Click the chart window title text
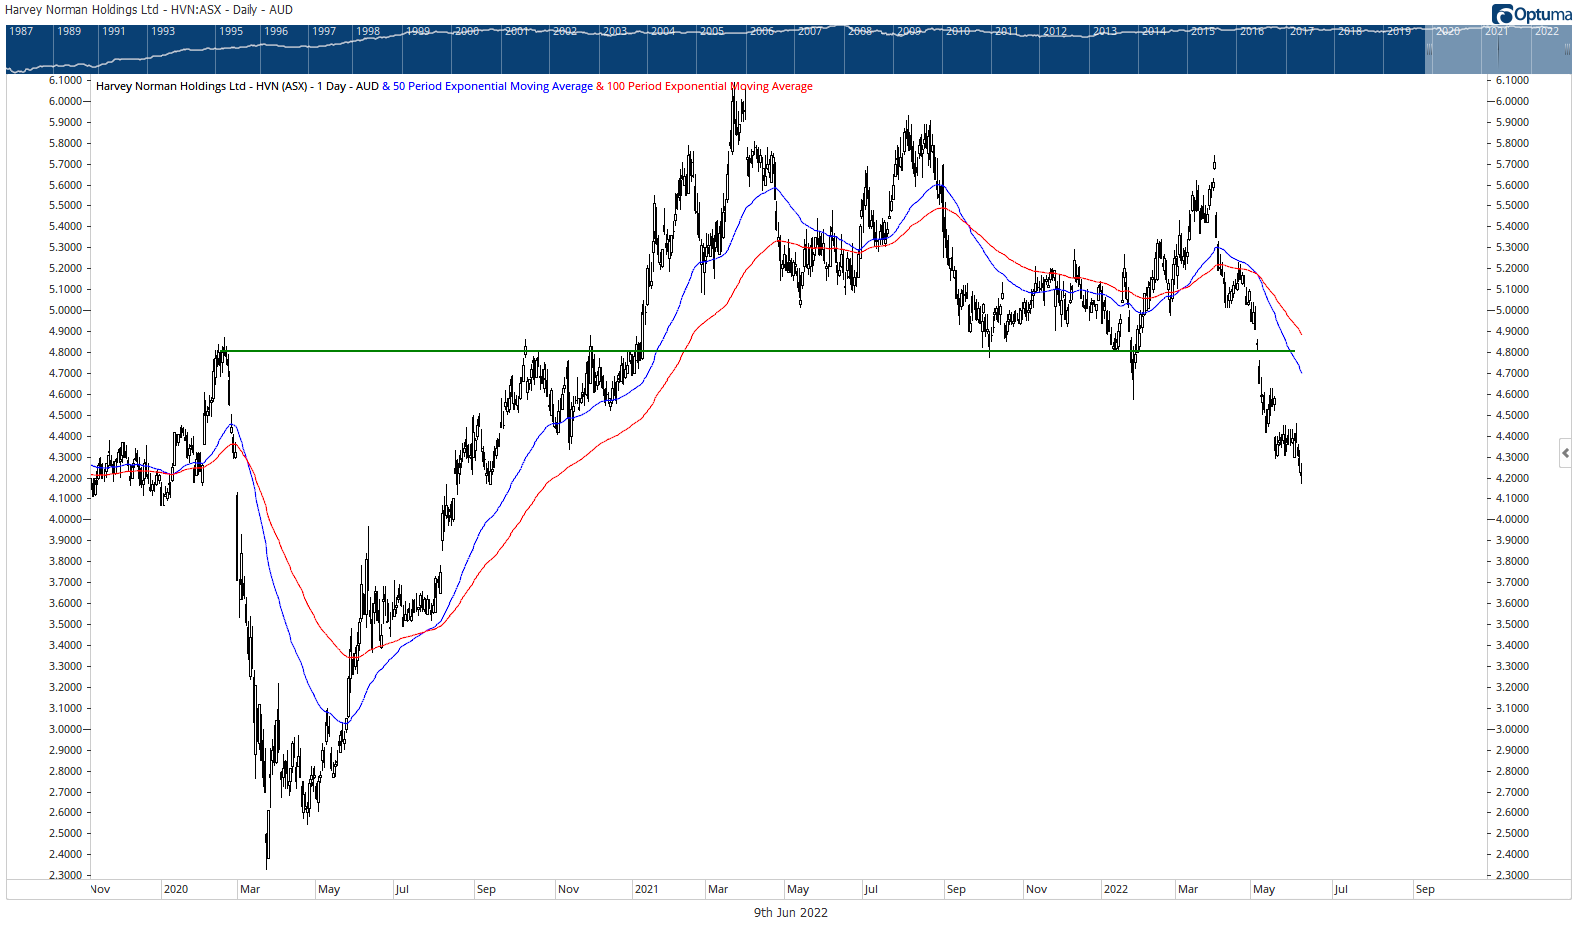1578x932 pixels. [x=149, y=10]
